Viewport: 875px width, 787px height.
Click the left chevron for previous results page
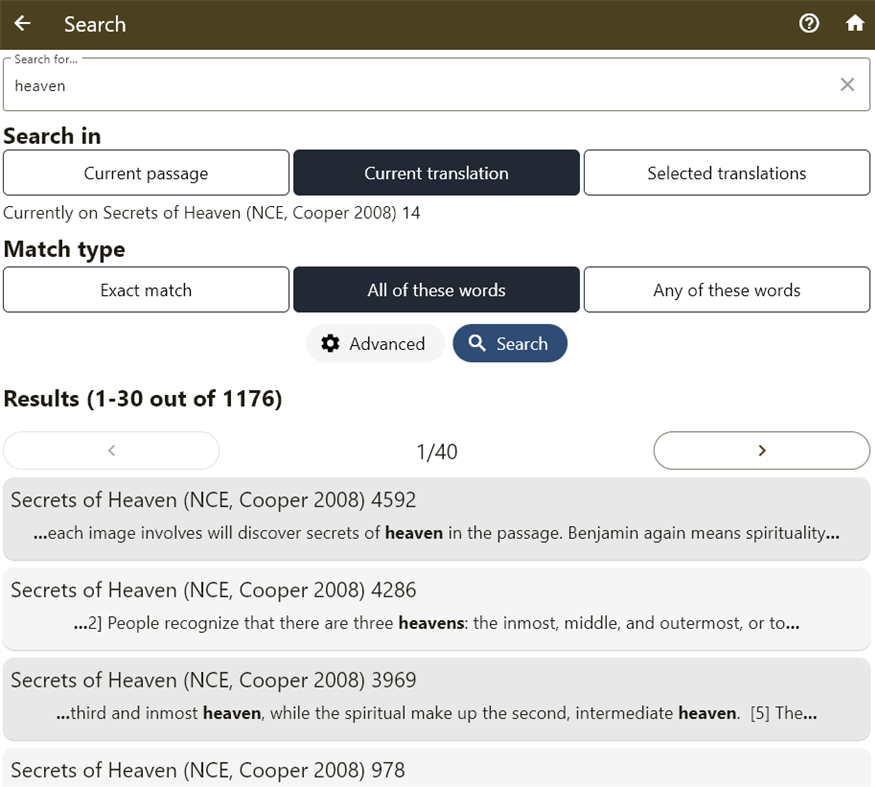[x=111, y=450]
